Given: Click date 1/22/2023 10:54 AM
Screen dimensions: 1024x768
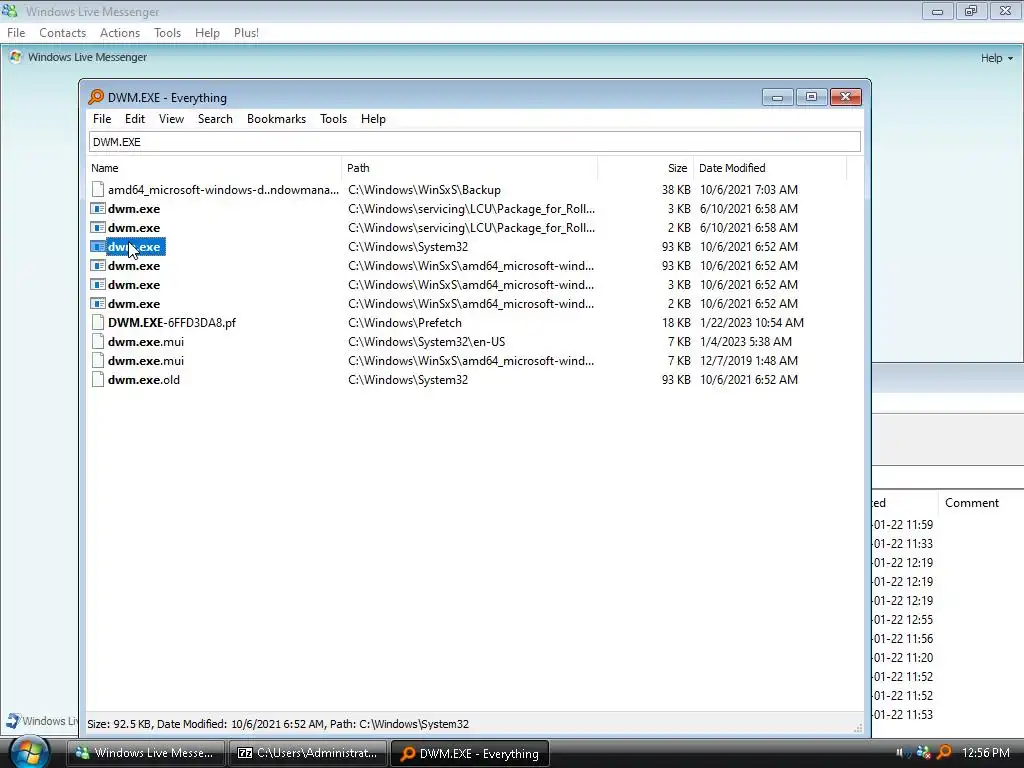Looking at the screenshot, I should [752, 323].
